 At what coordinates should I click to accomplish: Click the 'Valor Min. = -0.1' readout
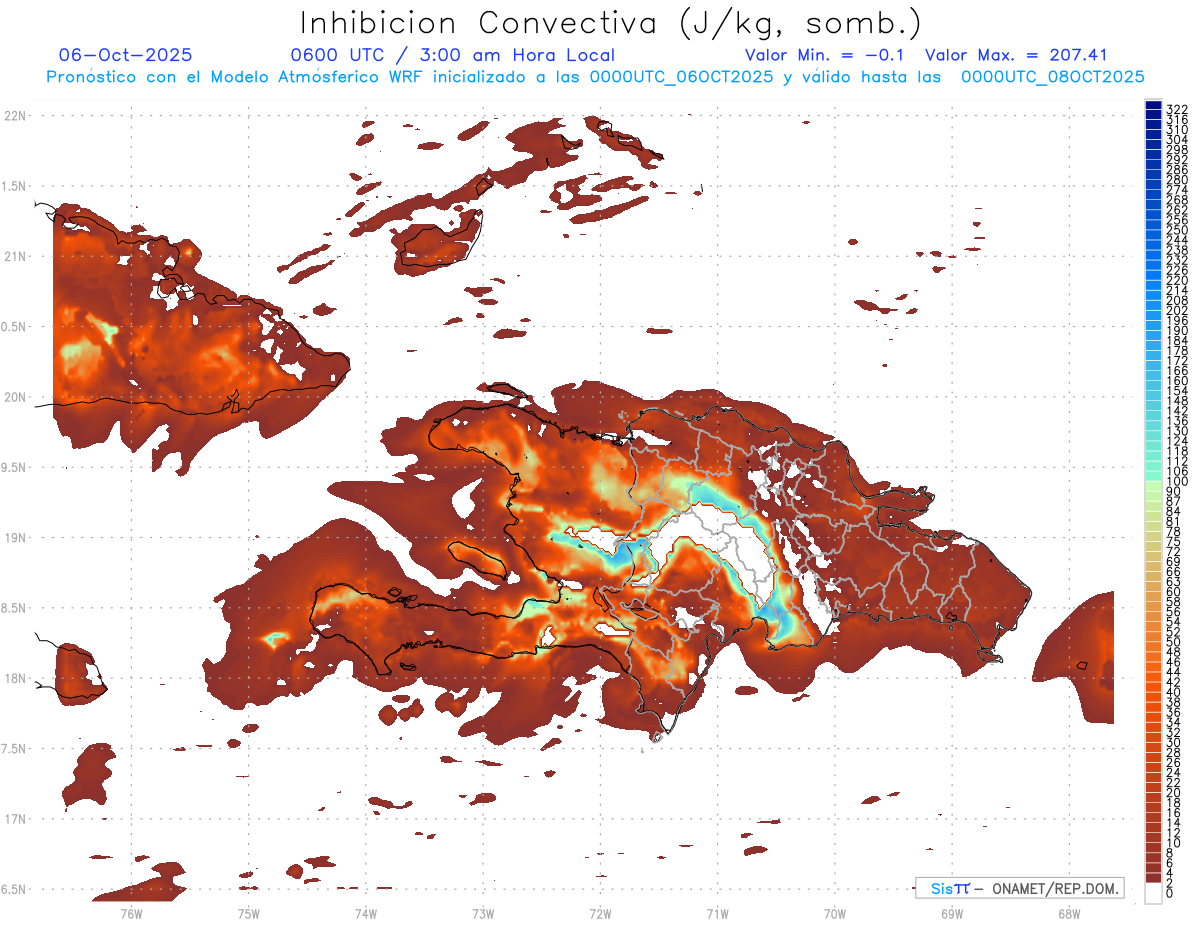824,55
